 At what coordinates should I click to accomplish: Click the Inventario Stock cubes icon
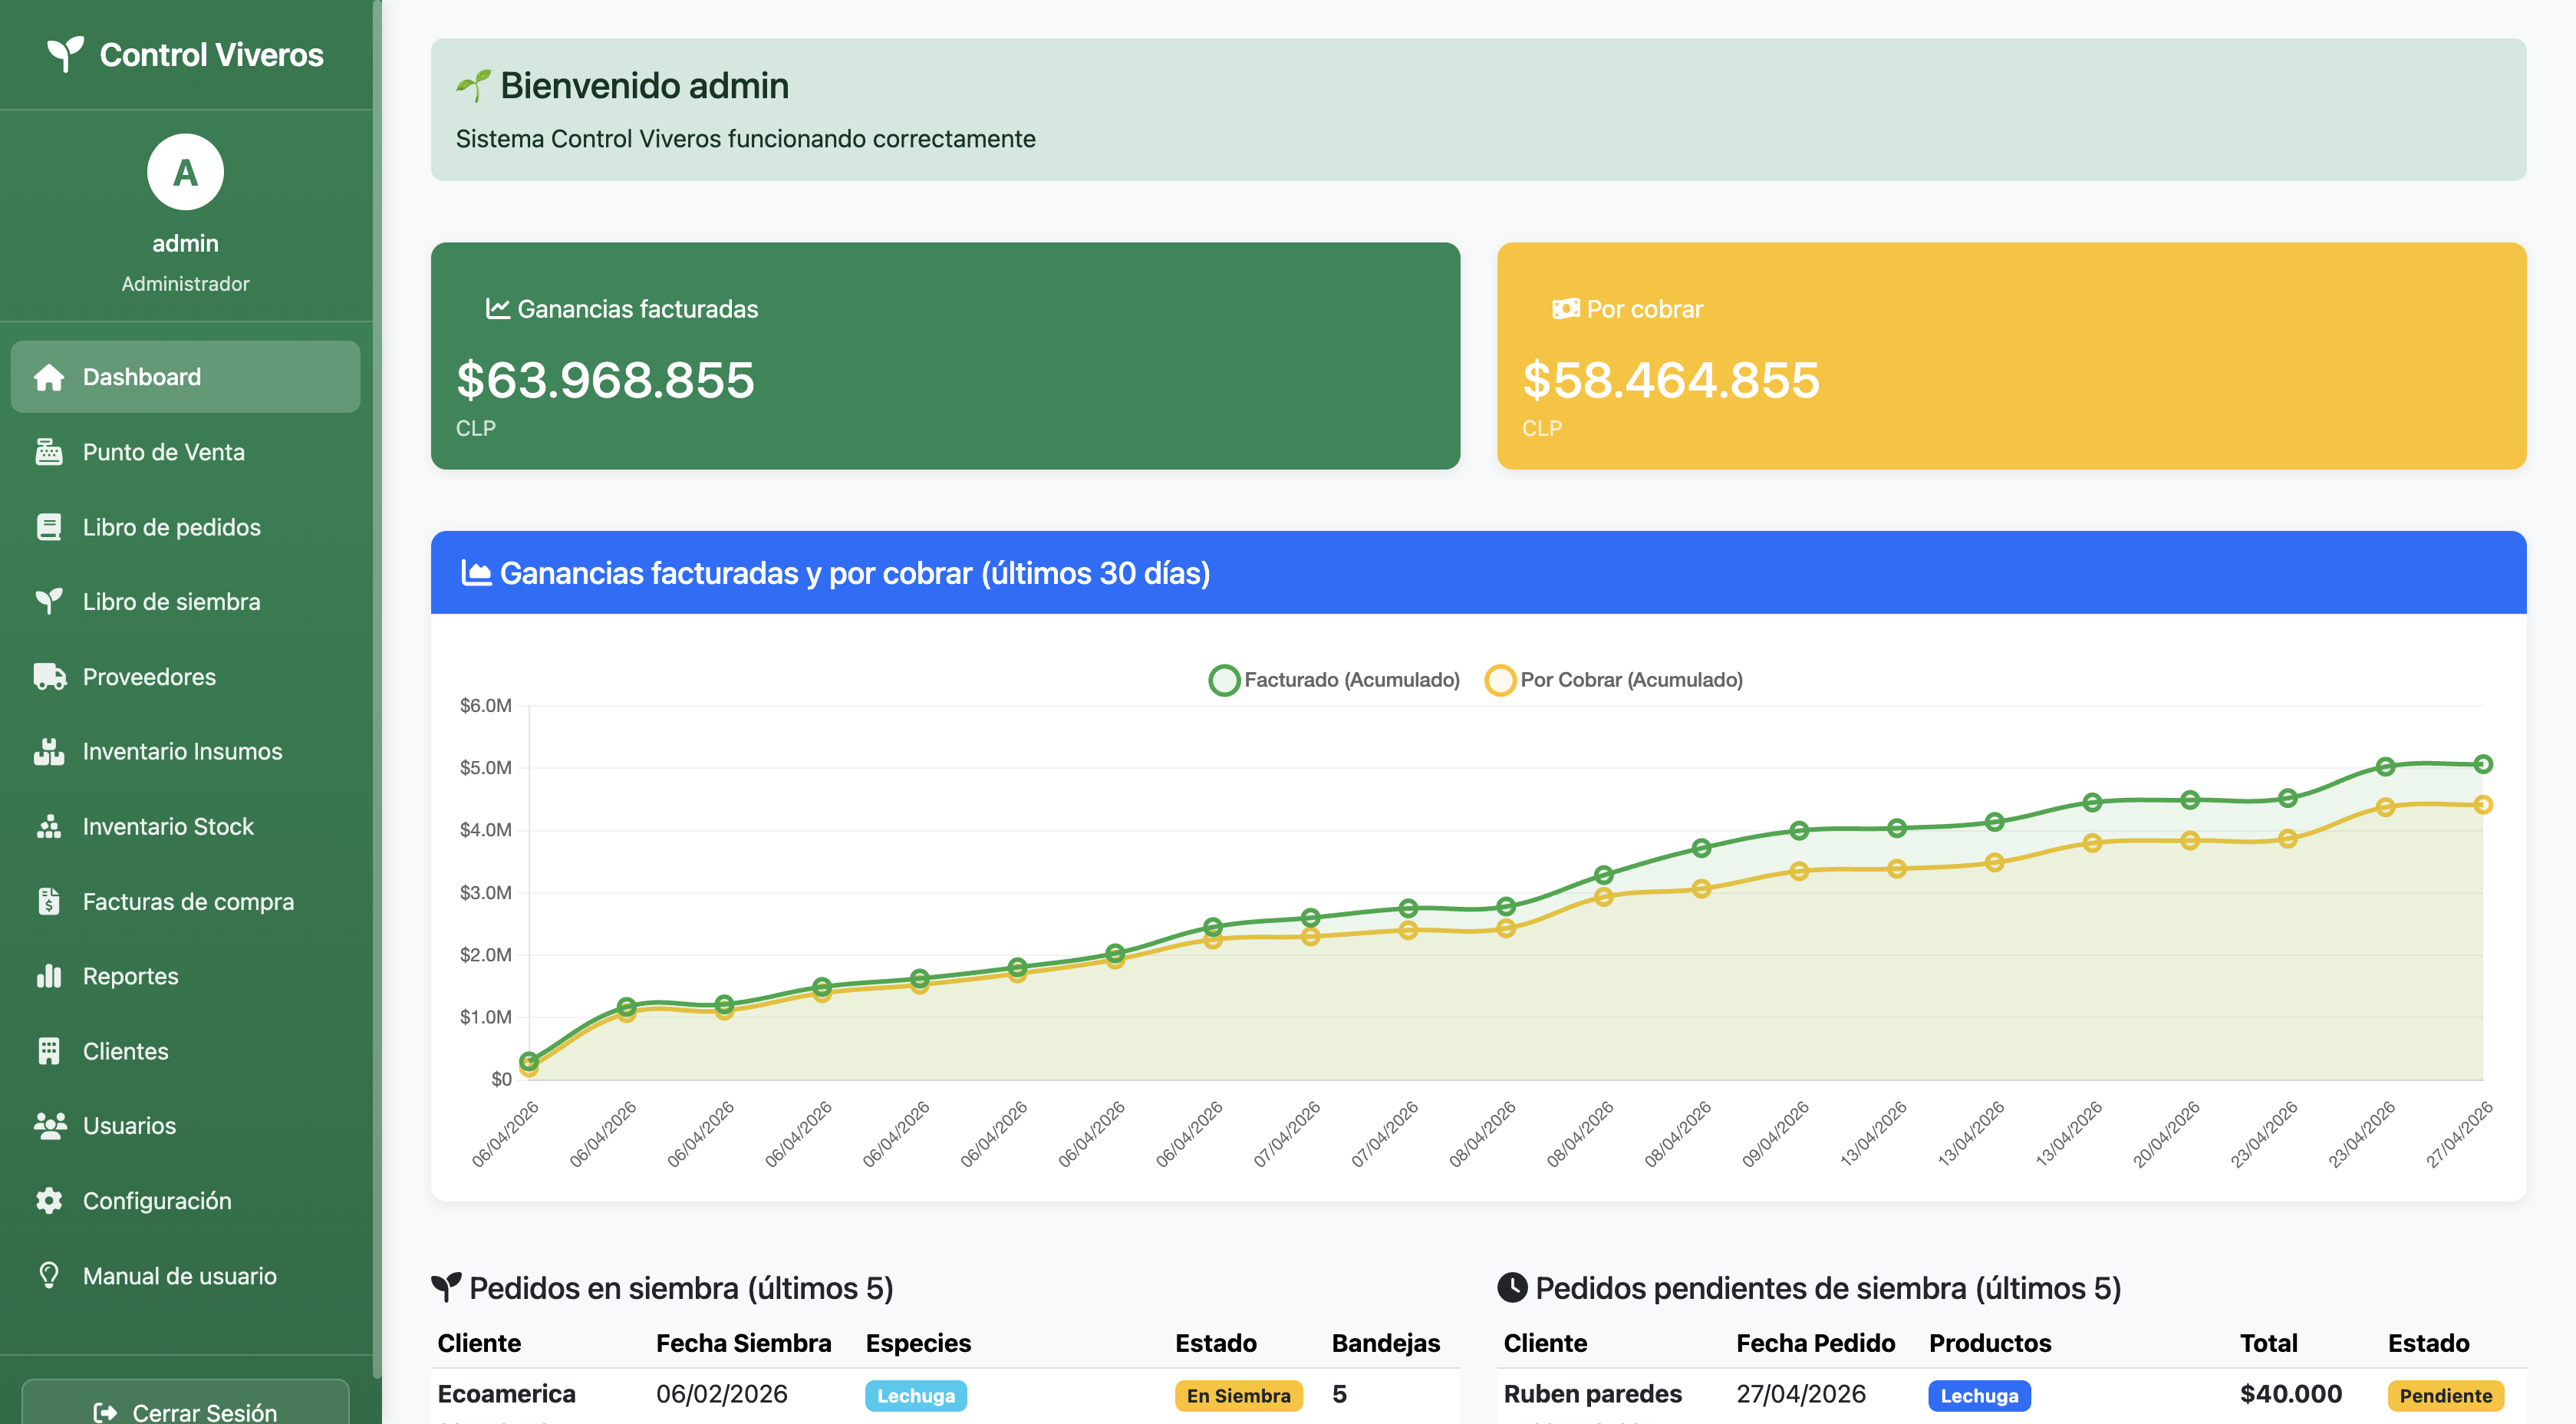[x=49, y=826]
